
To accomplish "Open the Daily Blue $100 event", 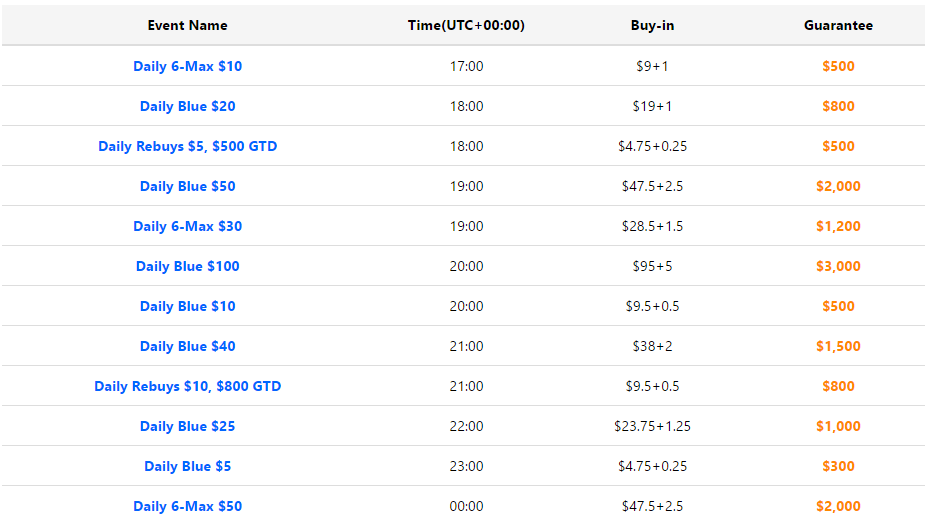I will click(188, 266).
